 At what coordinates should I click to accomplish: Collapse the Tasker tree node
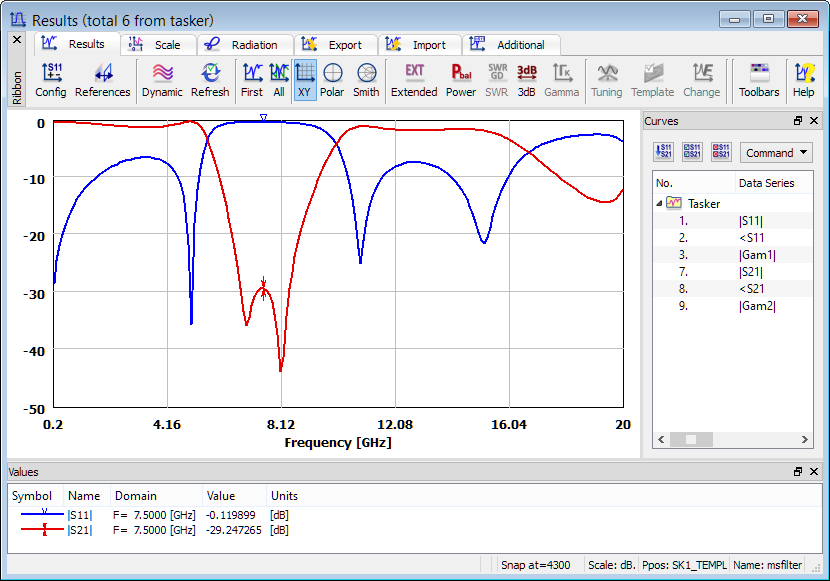point(659,203)
